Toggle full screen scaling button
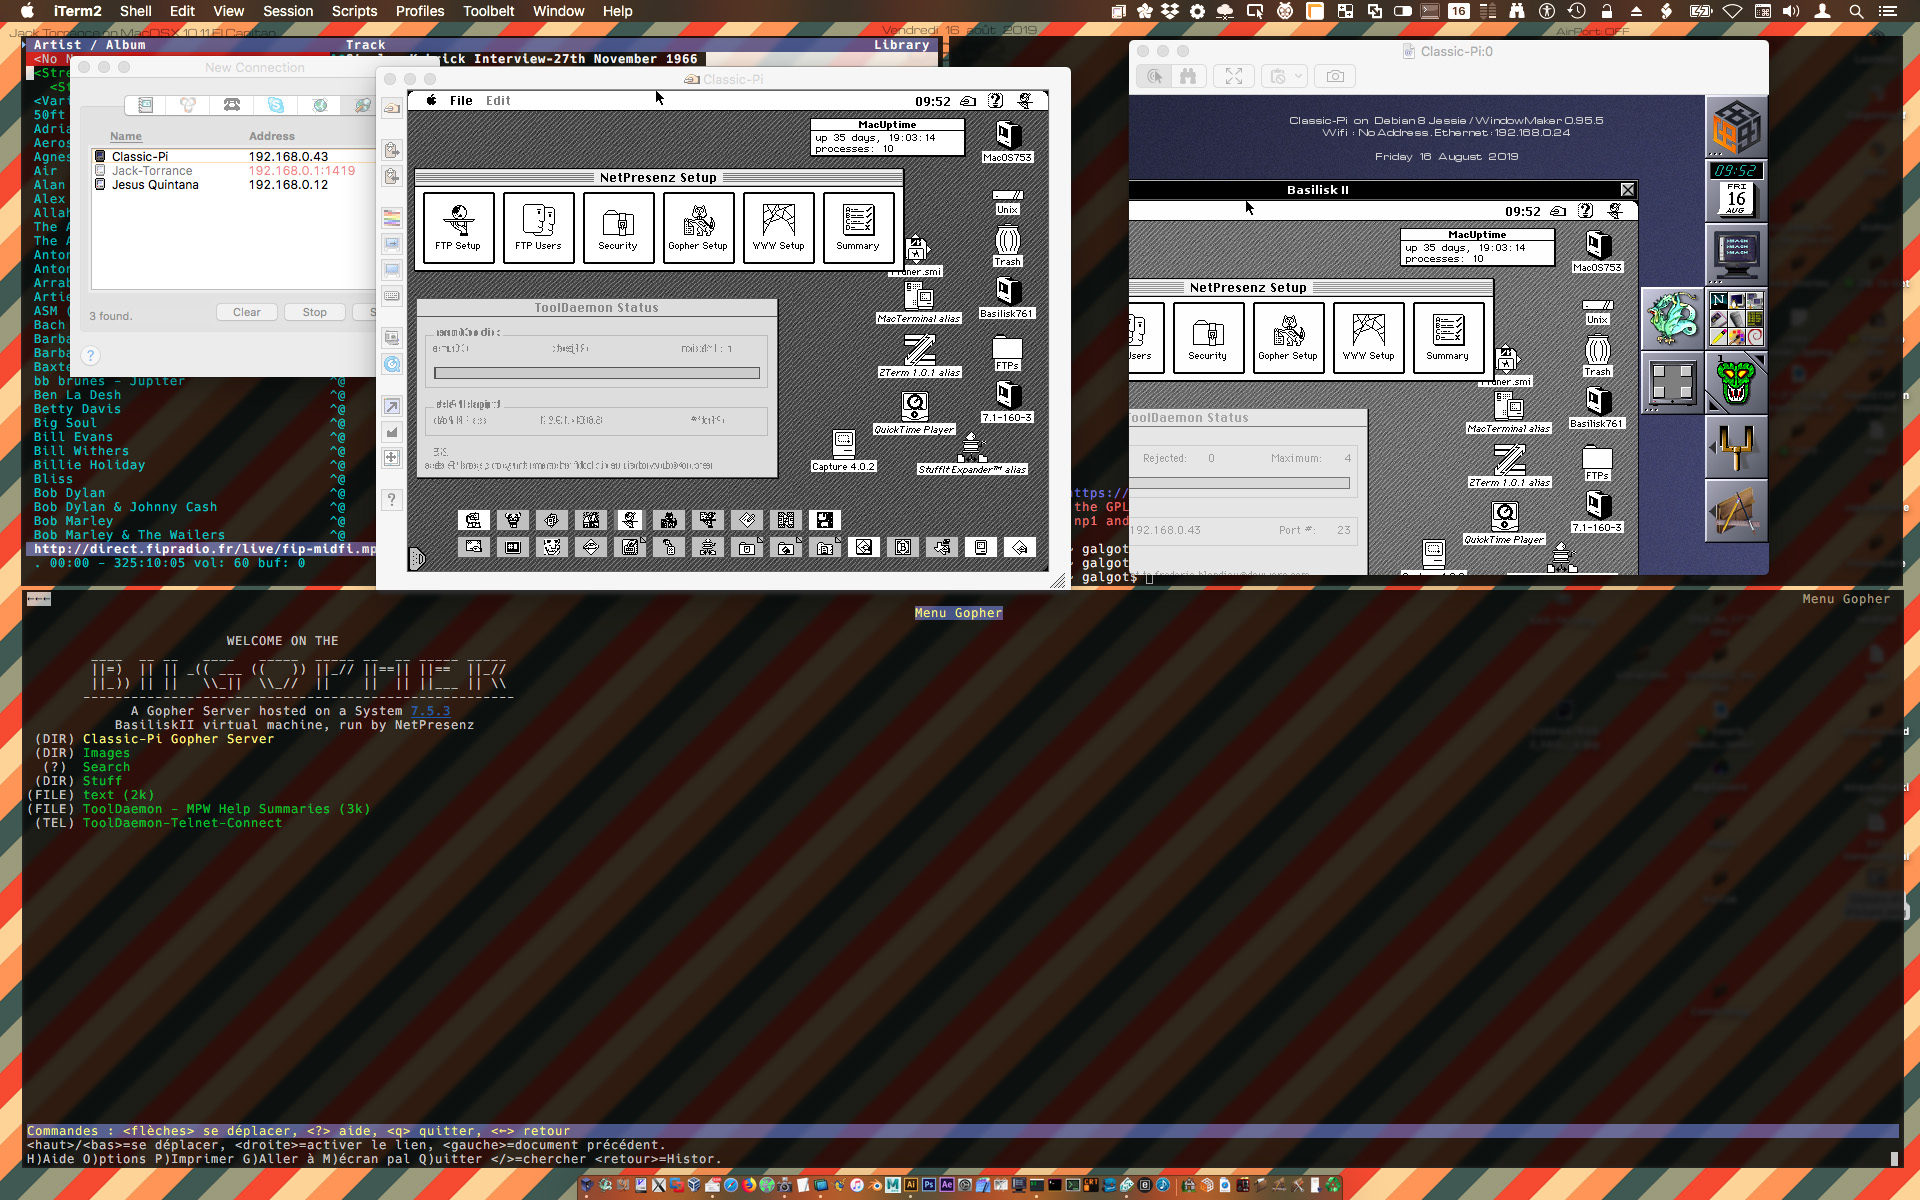This screenshot has width=1920, height=1200. pos(1234,76)
